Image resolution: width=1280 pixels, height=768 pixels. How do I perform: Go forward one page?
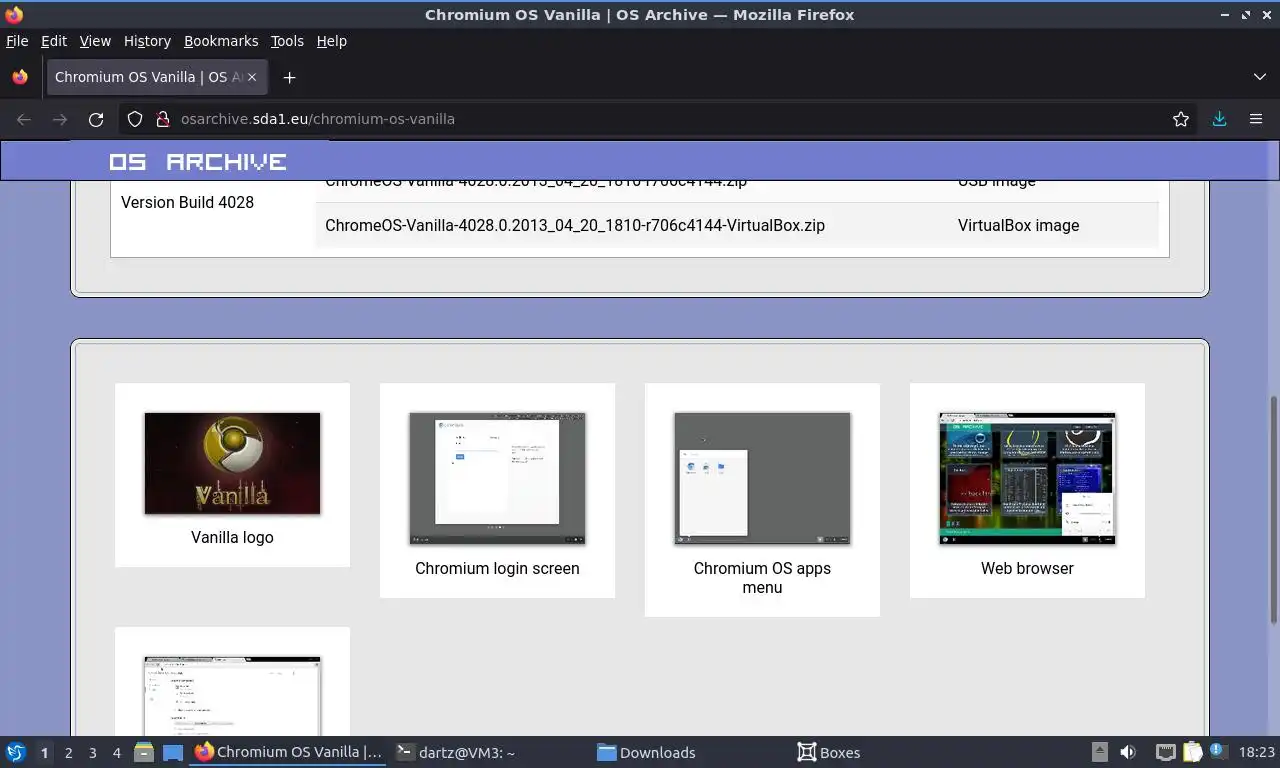[60, 119]
